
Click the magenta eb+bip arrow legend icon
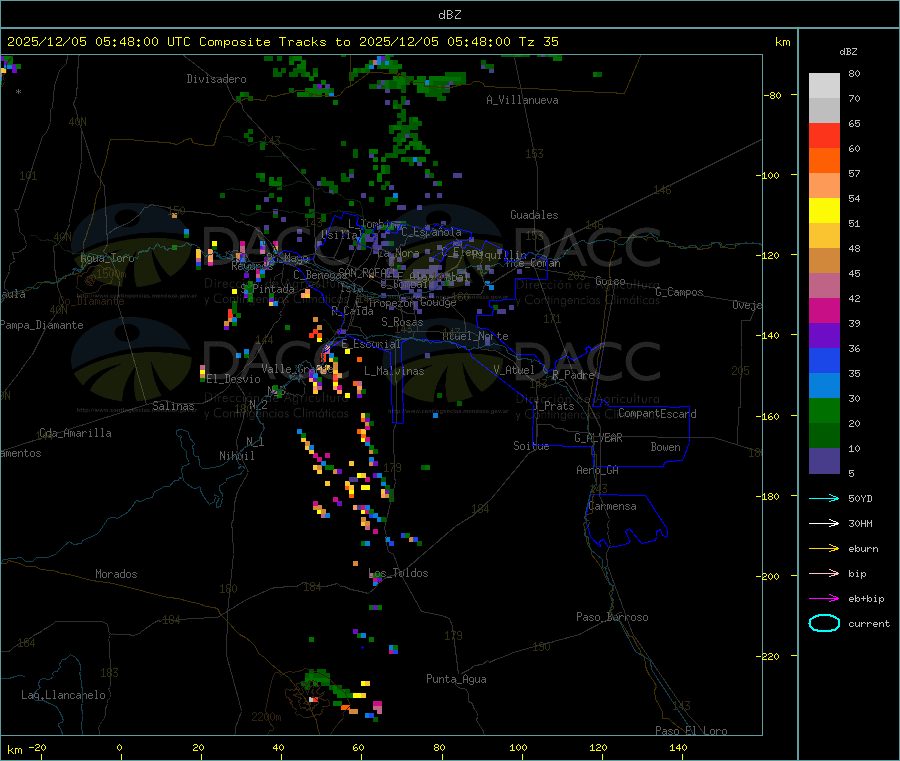(824, 599)
